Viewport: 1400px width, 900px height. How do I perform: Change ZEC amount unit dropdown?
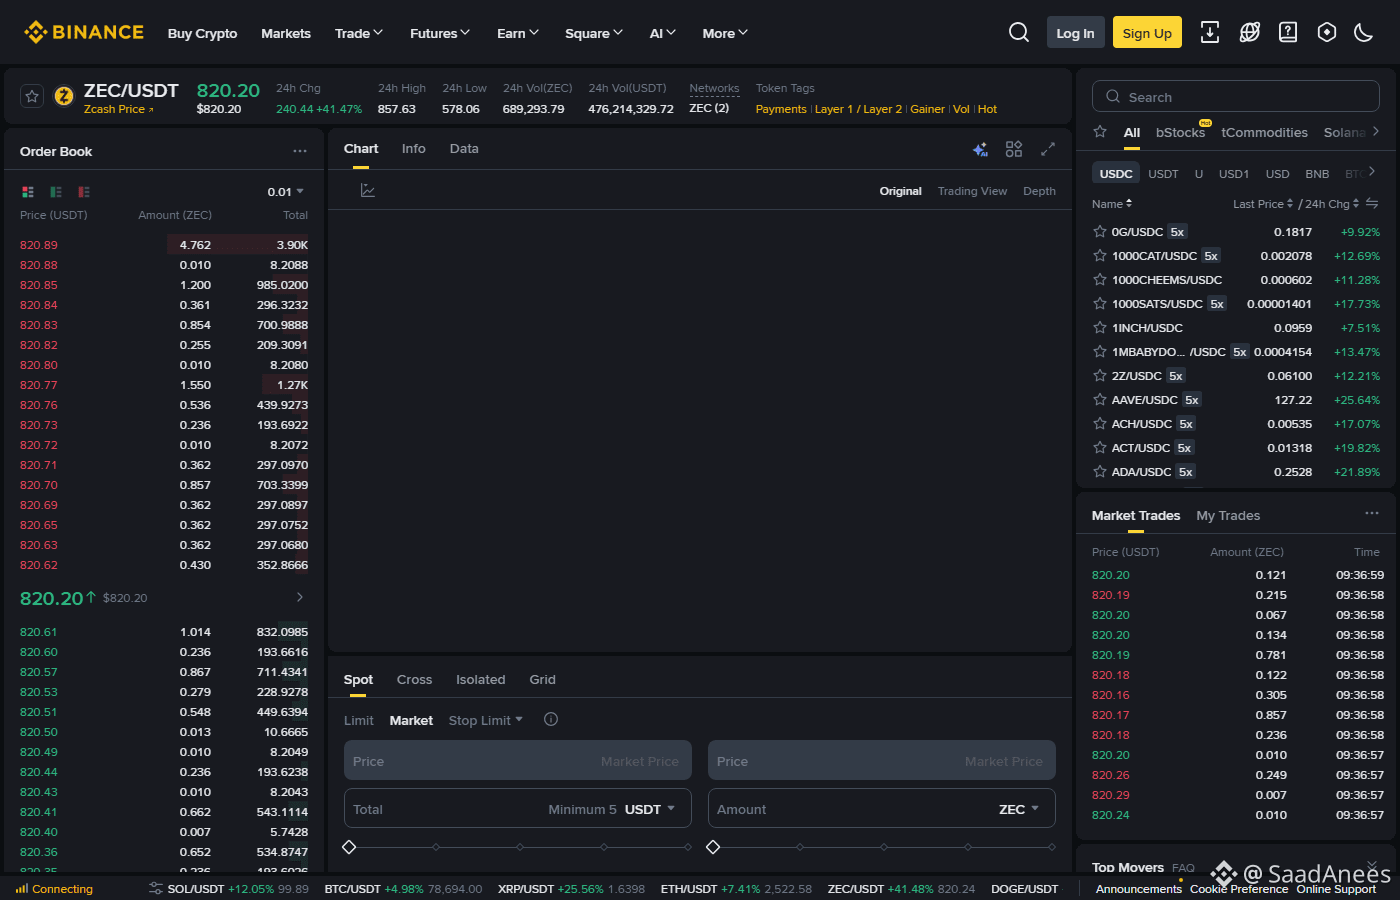pyautogui.click(x=1019, y=809)
